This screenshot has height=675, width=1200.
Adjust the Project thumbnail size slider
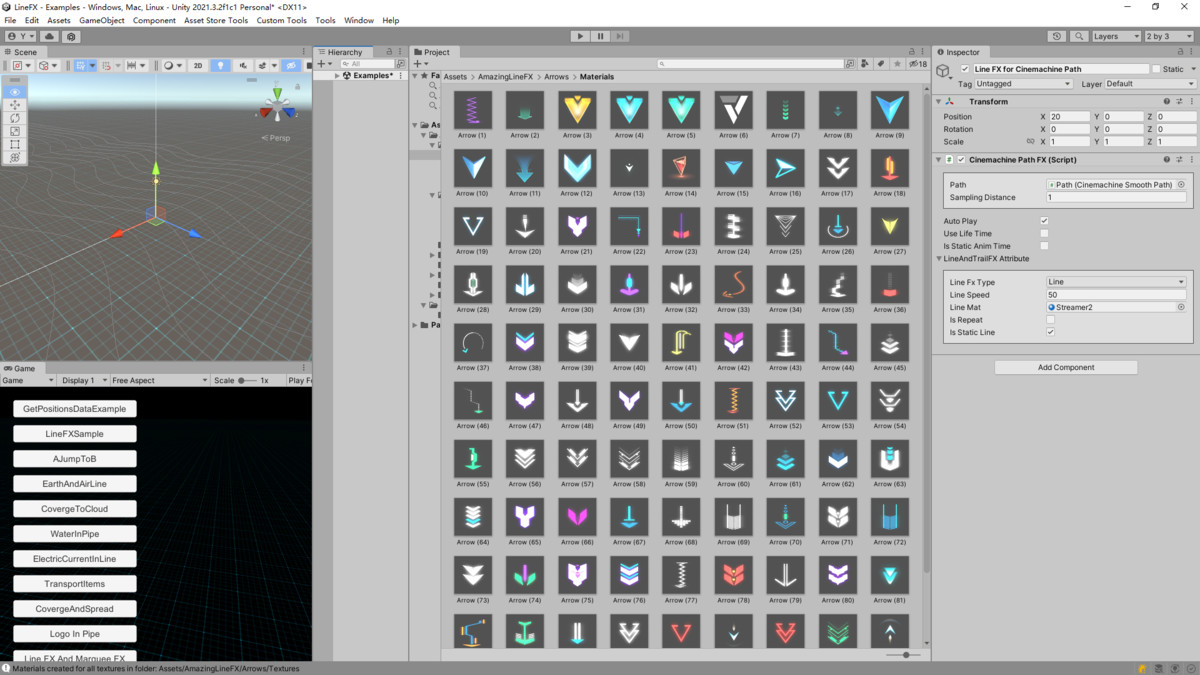point(905,655)
